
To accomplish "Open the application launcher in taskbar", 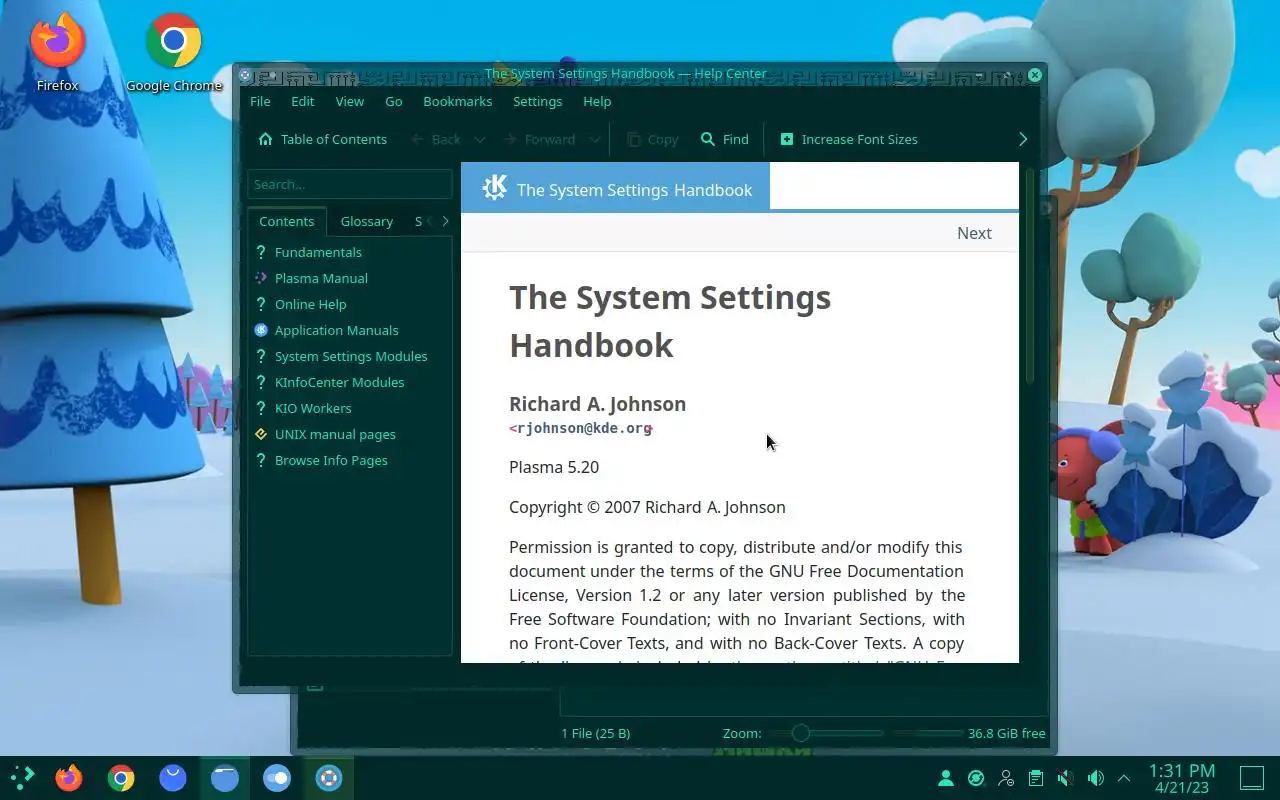I will pos(22,777).
